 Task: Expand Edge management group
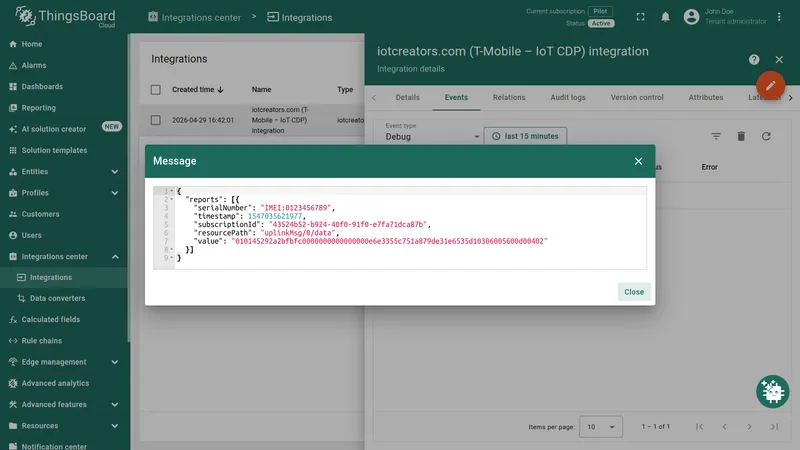tap(115, 362)
